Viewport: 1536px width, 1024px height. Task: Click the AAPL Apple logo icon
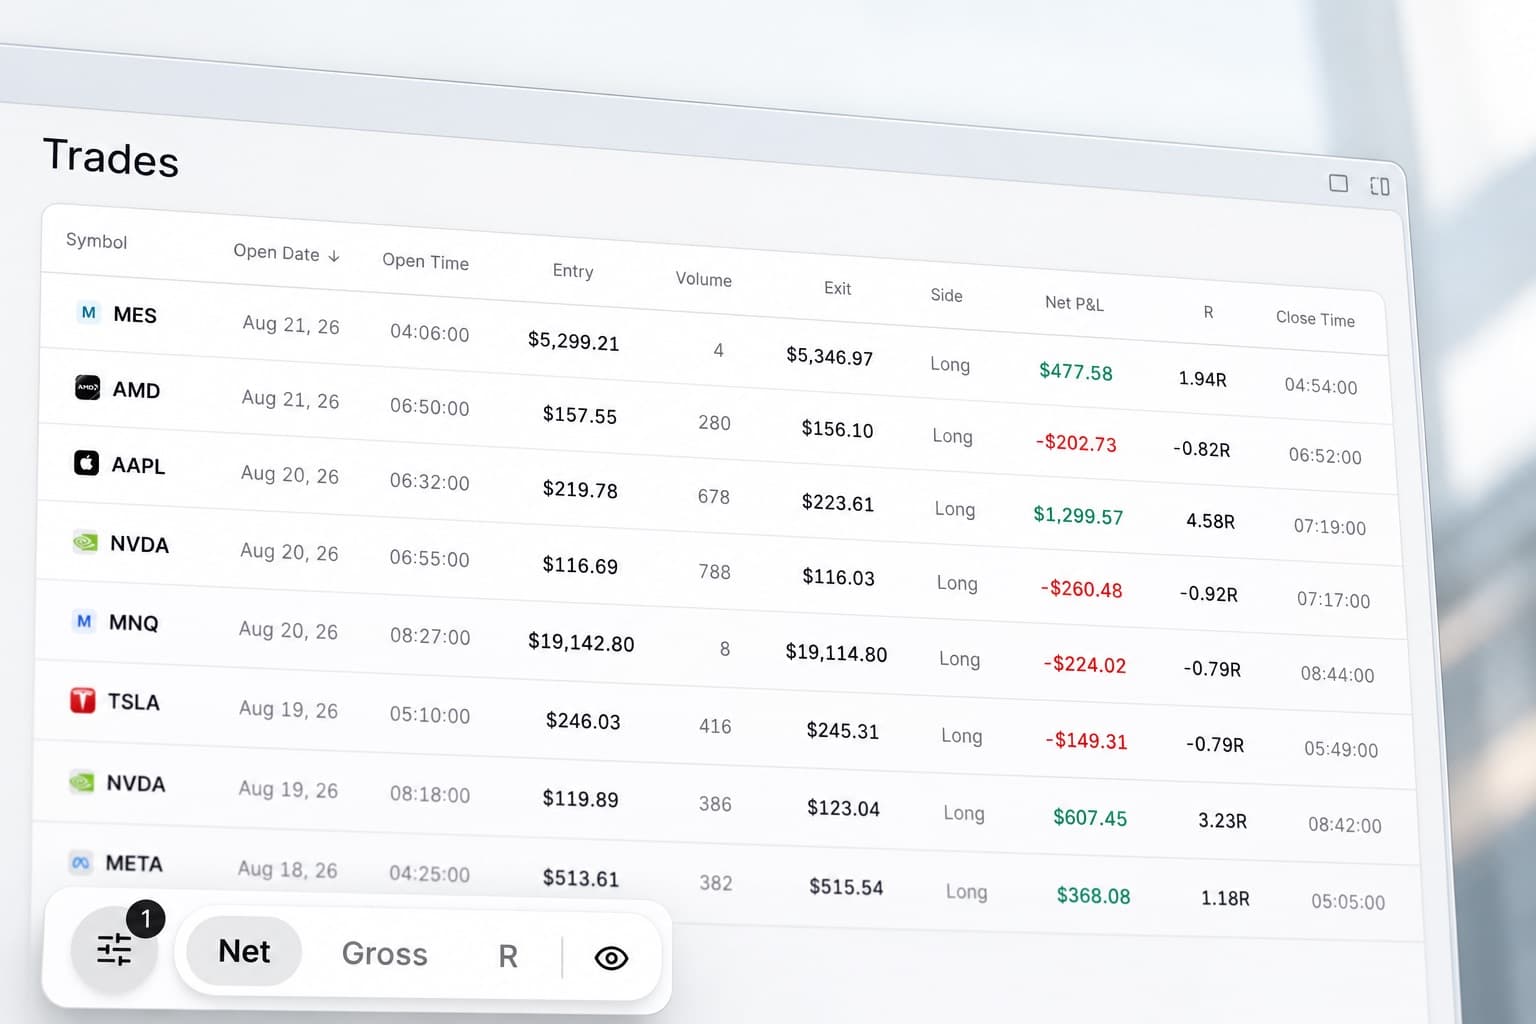[x=87, y=462]
